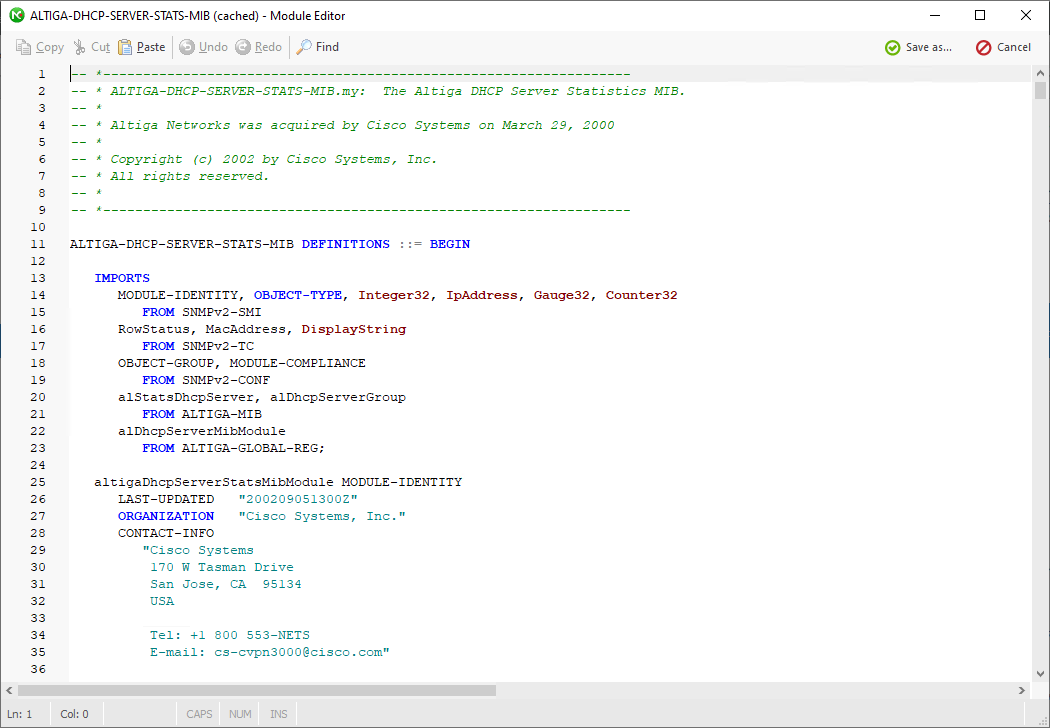Click the NUM indicator in status bar

click(240, 714)
